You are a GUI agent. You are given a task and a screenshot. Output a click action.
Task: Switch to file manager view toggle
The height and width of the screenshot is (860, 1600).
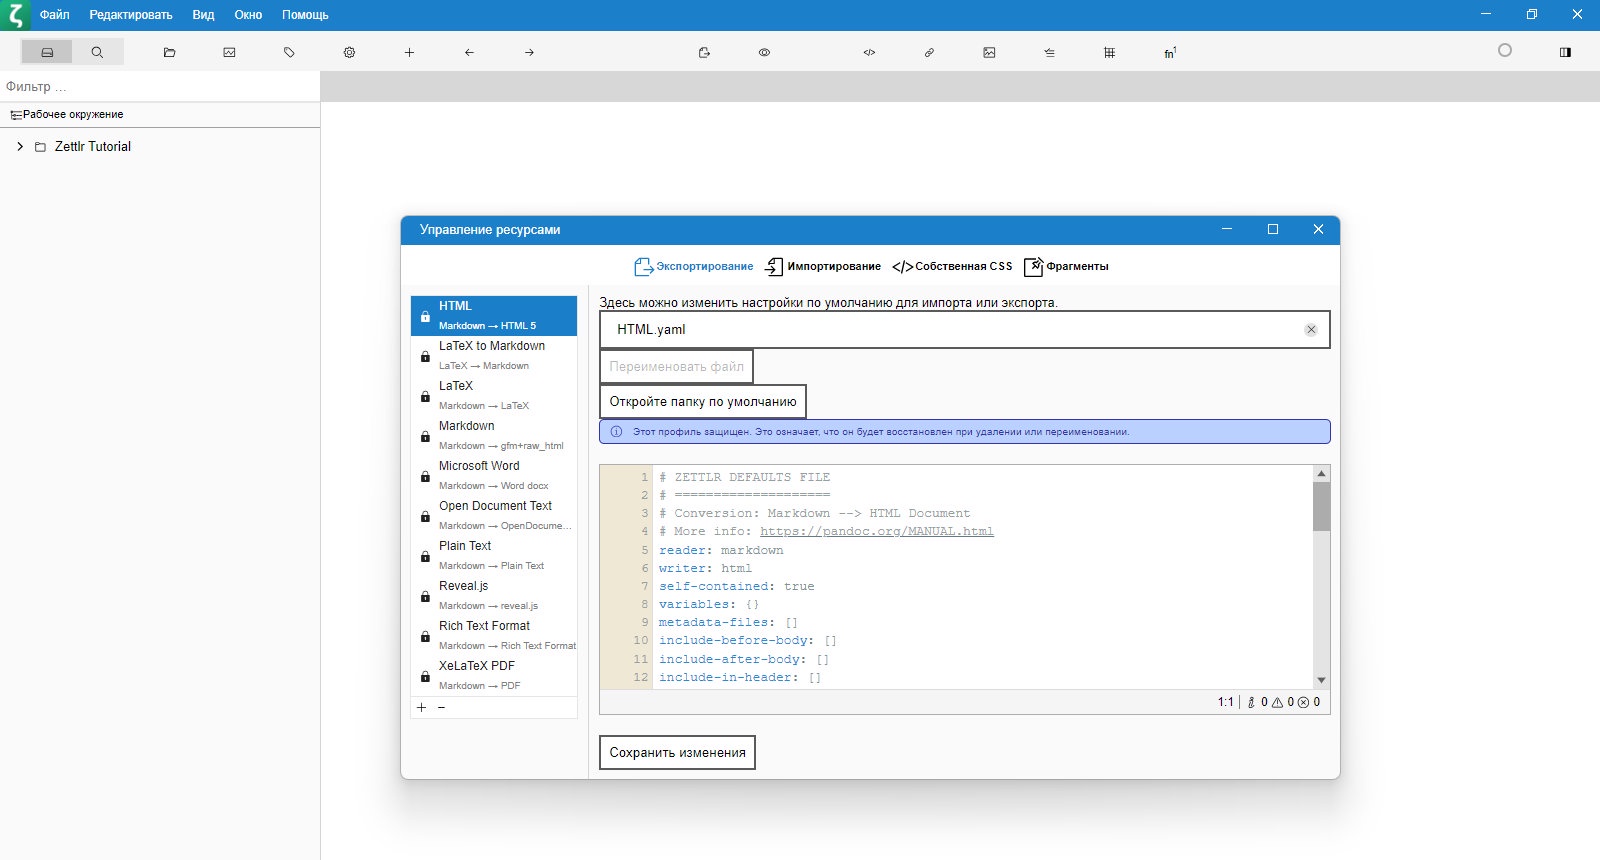pyautogui.click(x=47, y=52)
